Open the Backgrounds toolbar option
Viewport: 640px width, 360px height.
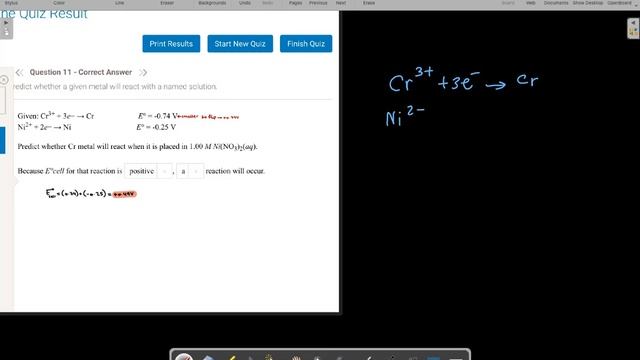click(212, 3)
